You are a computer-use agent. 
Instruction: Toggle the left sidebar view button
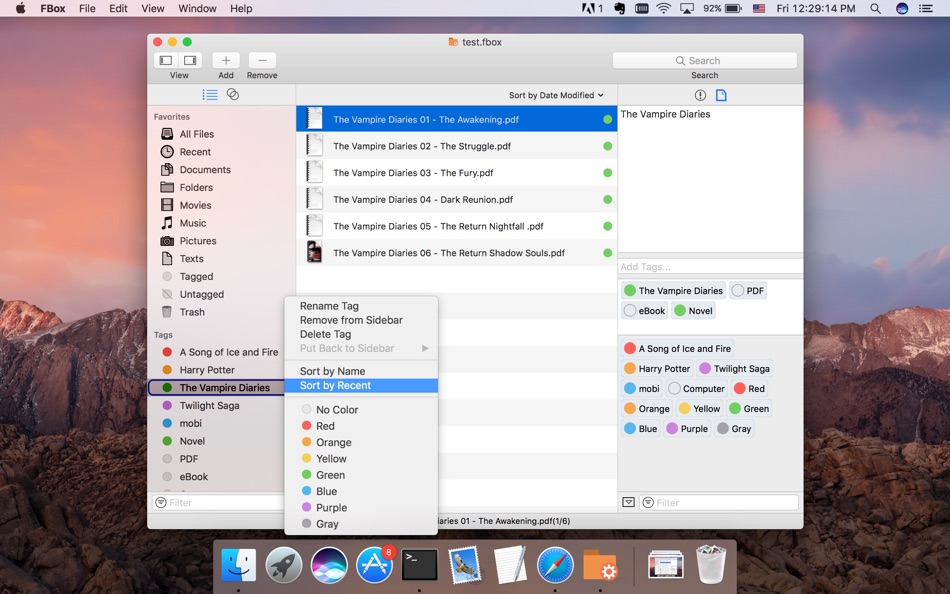(x=166, y=60)
